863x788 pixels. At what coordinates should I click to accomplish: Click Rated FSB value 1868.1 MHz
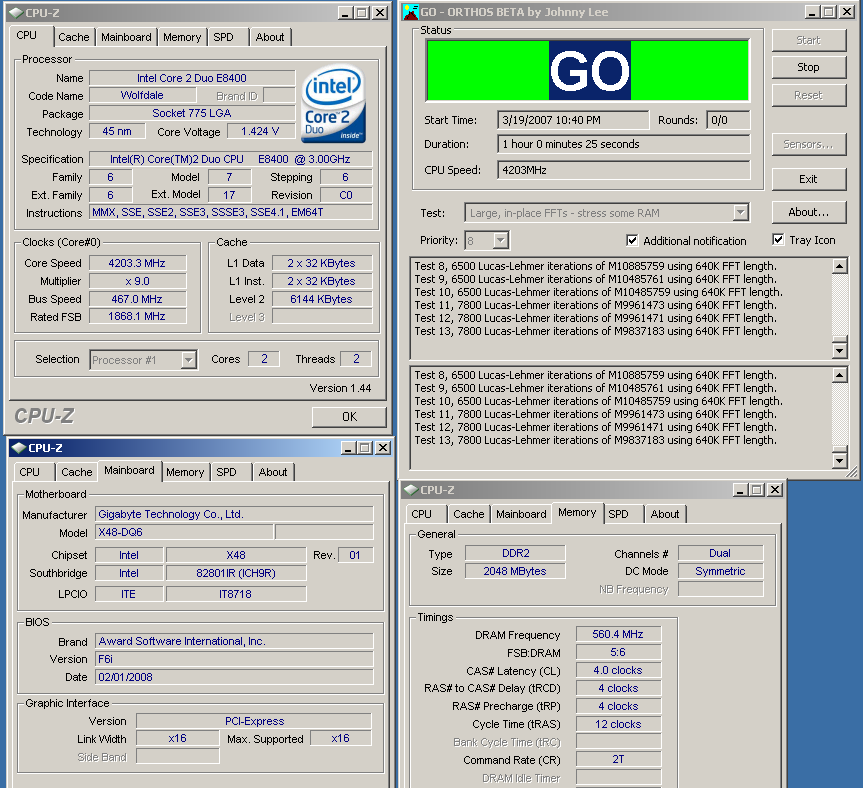[137, 316]
